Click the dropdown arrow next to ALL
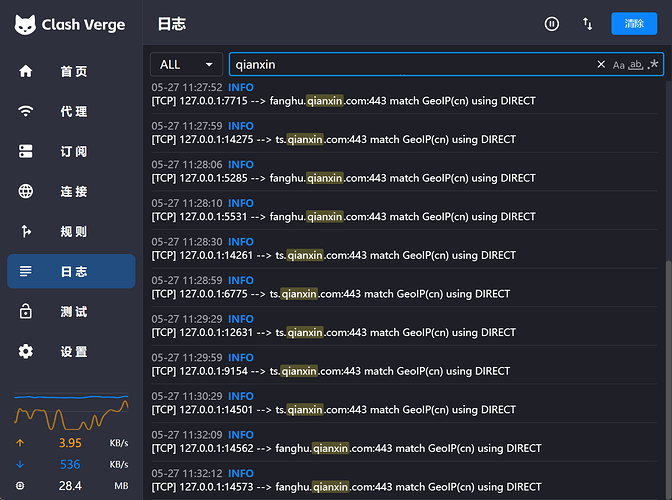The width and height of the screenshot is (672, 500). click(209, 65)
